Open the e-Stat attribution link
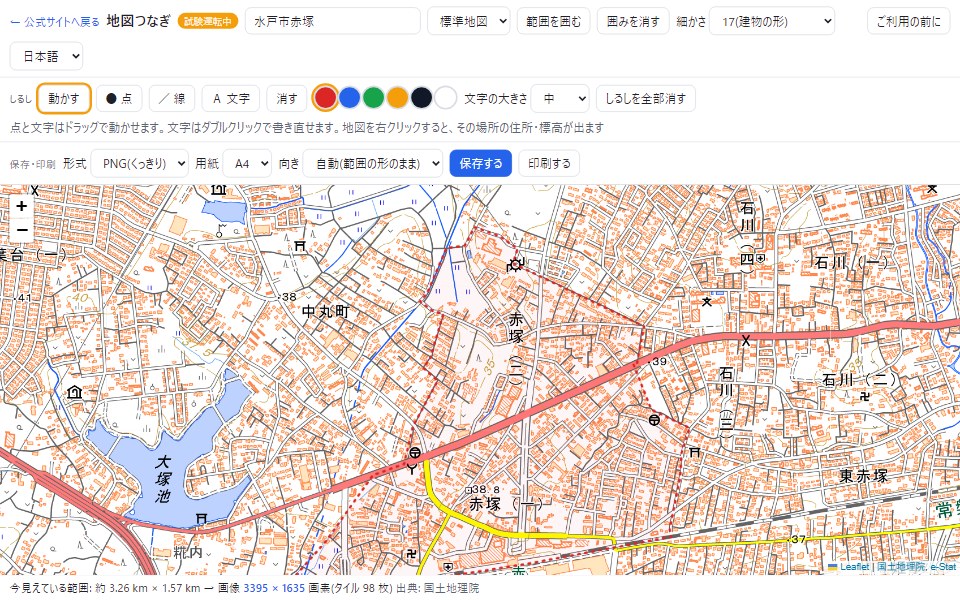 (x=943, y=567)
